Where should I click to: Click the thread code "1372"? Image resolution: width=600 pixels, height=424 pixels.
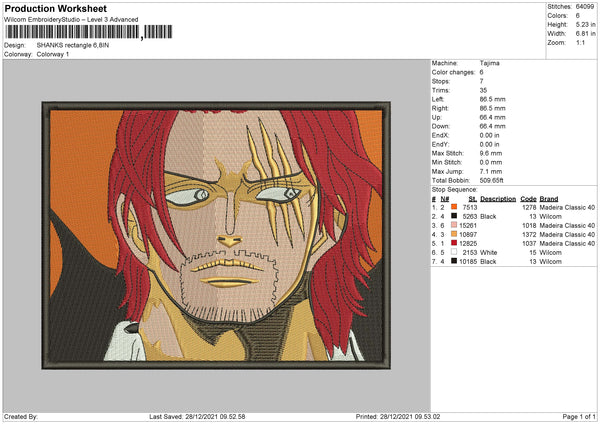click(x=529, y=235)
